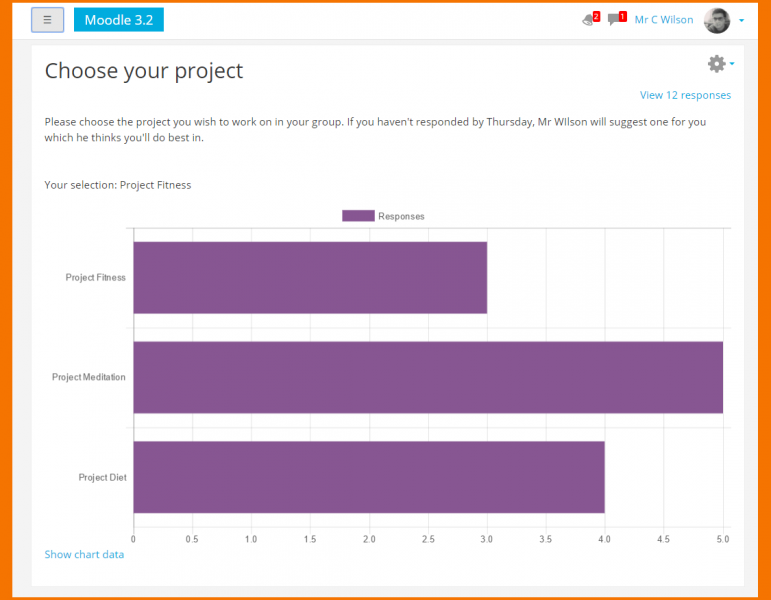This screenshot has width=771, height=600.
Task: Click the red unread notifications count badge
Action: (596, 16)
